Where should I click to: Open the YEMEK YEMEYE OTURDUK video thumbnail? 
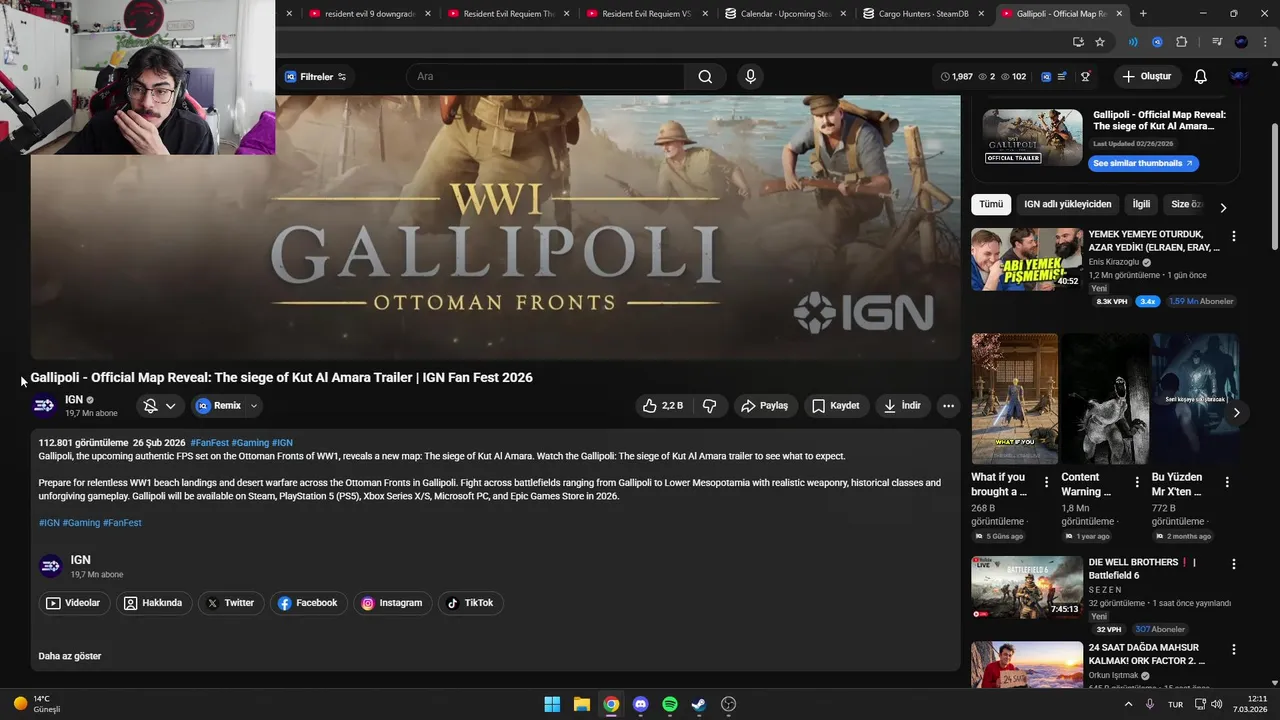(x=1027, y=259)
